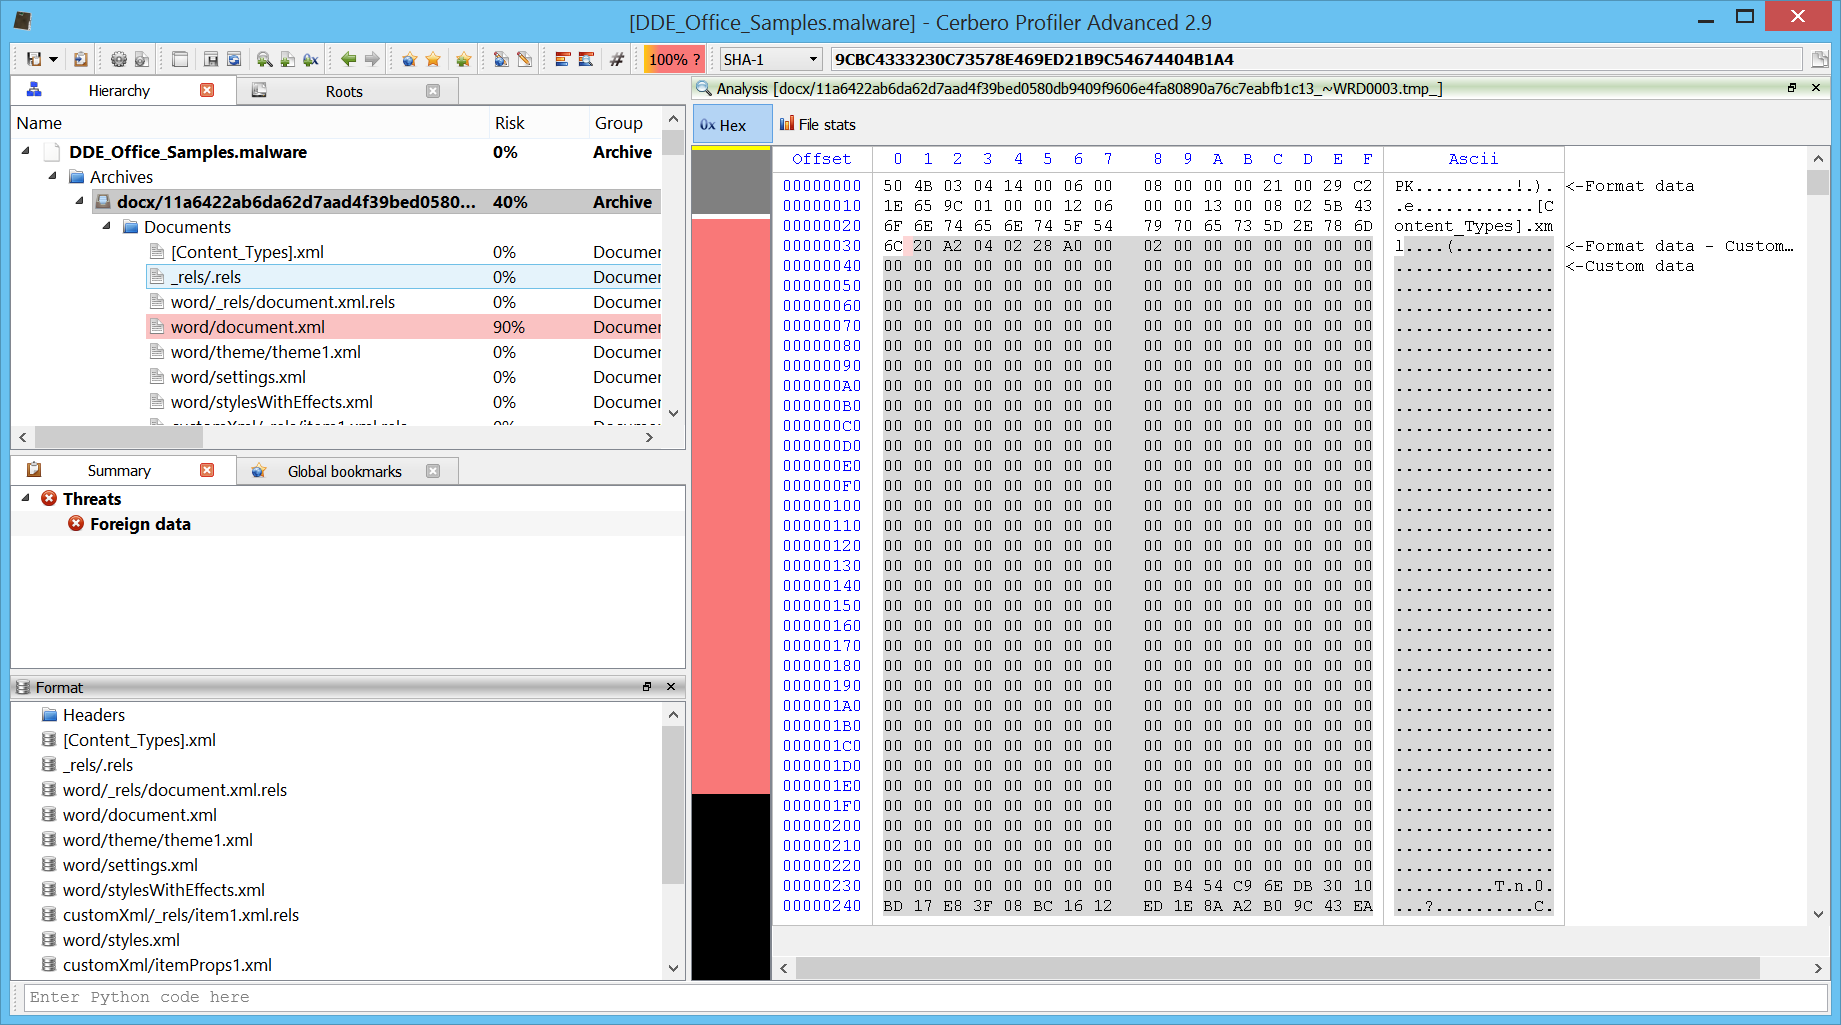The image size is (1841, 1025).
Task: Close the Analysis panel
Action: pos(1816,88)
